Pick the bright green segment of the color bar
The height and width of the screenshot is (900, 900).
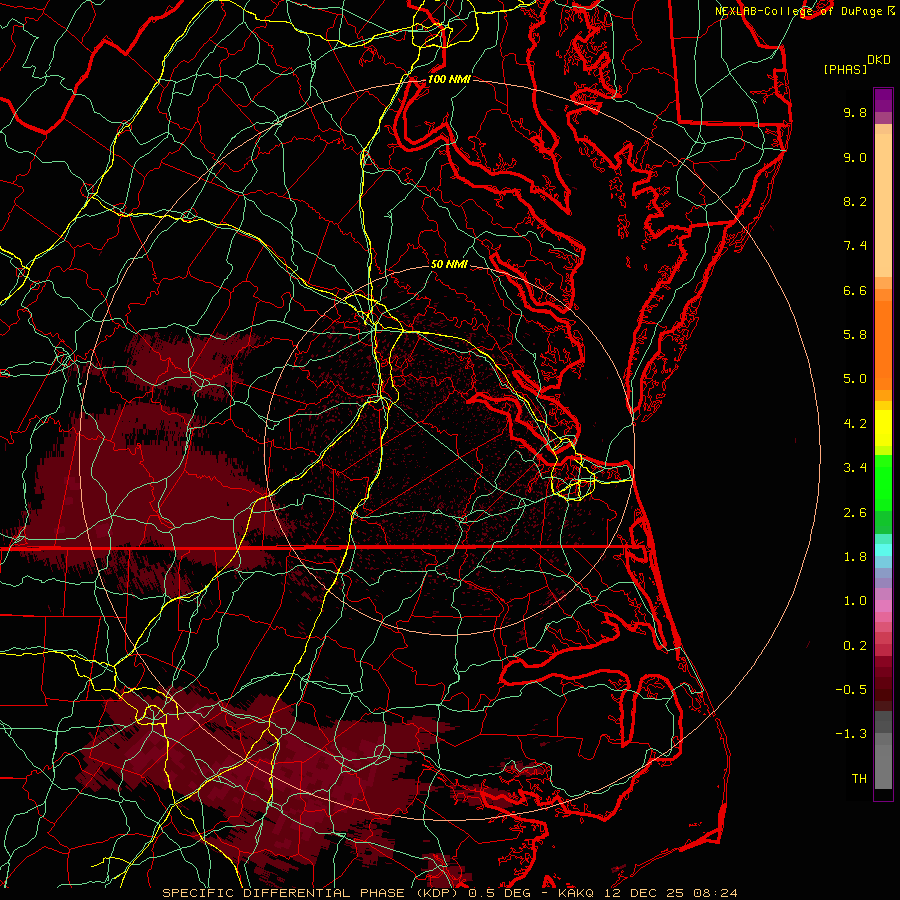coord(883,483)
